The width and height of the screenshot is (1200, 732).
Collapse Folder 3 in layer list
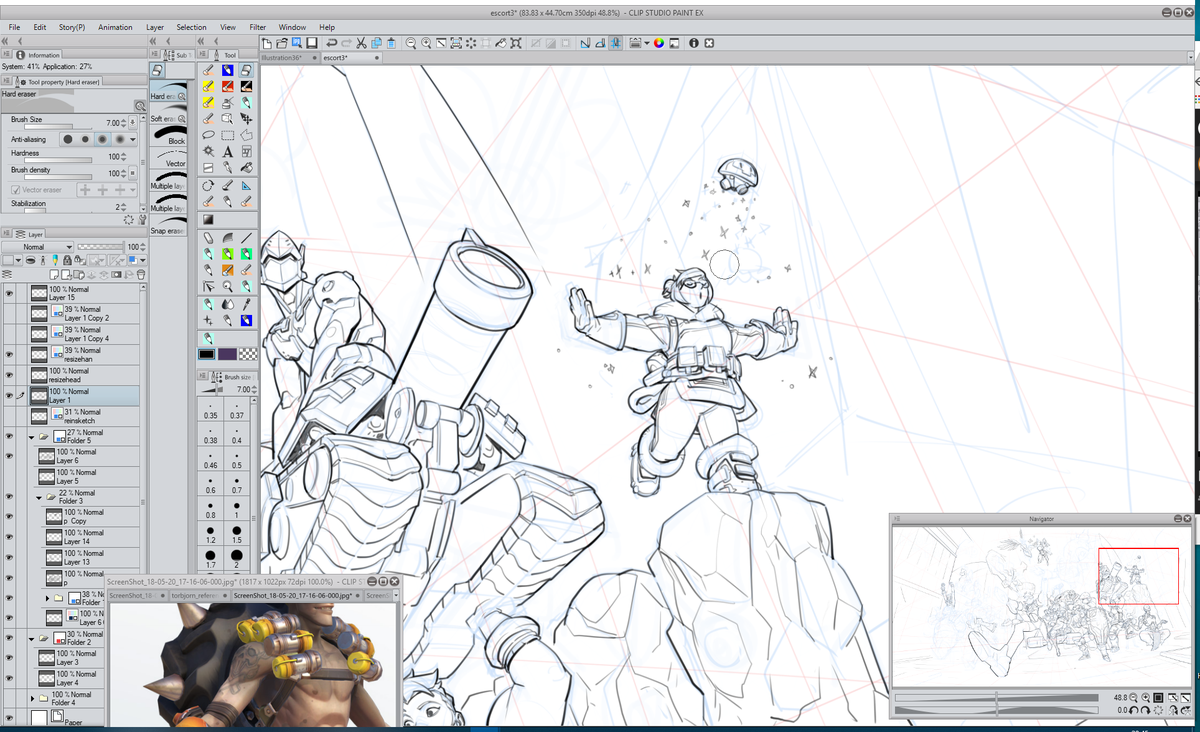[x=39, y=497]
